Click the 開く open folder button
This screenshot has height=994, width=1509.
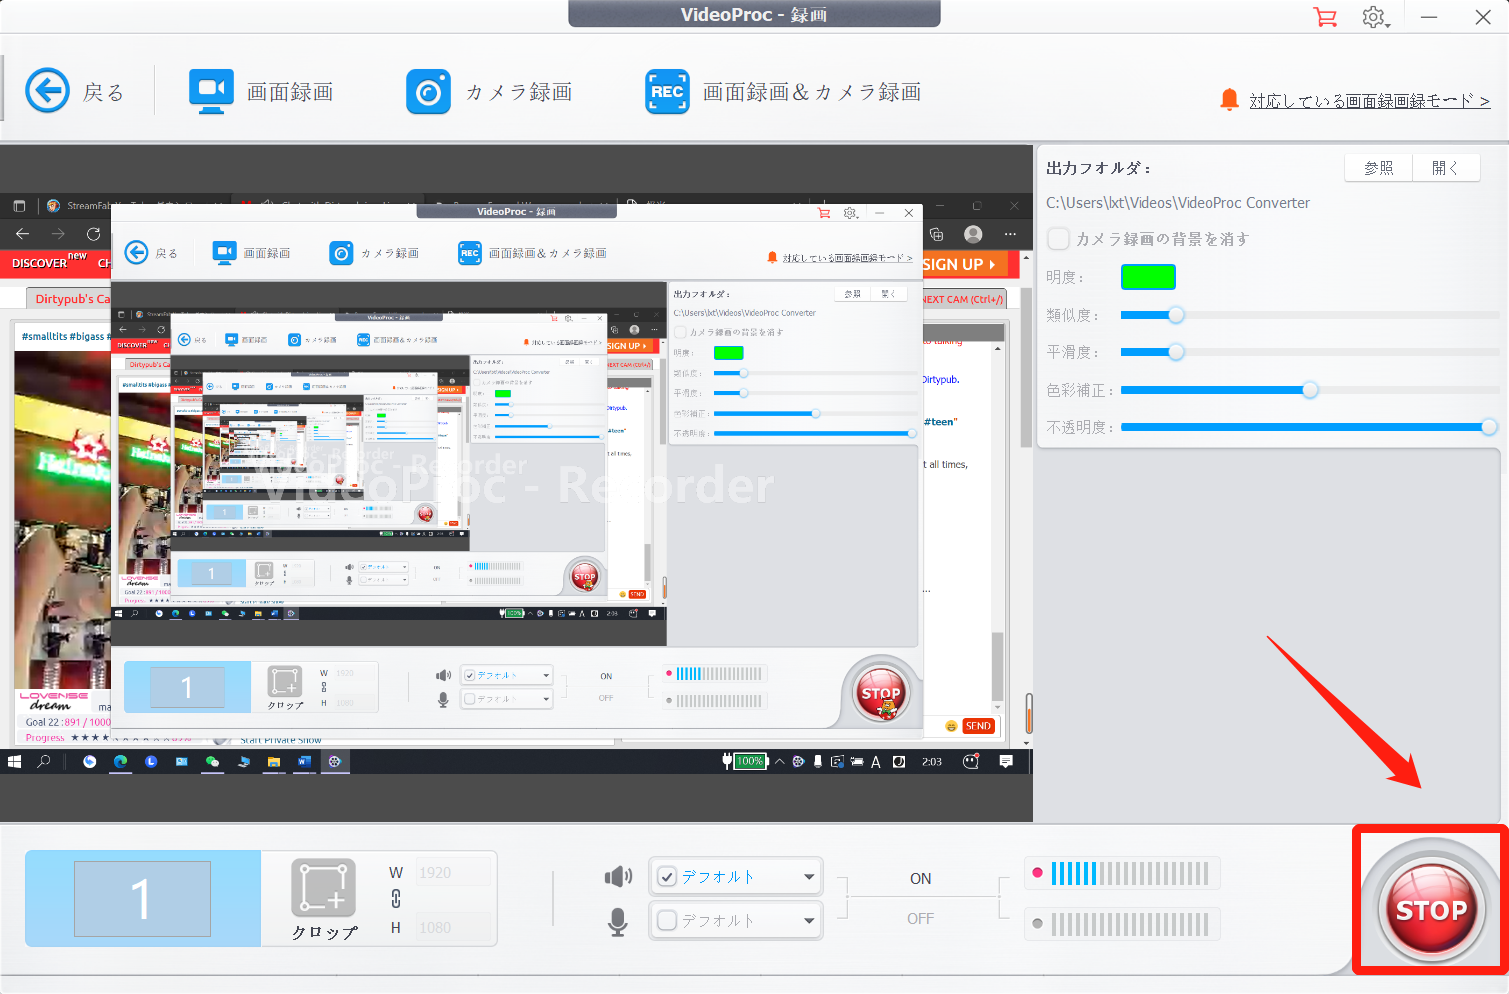[x=1446, y=168]
